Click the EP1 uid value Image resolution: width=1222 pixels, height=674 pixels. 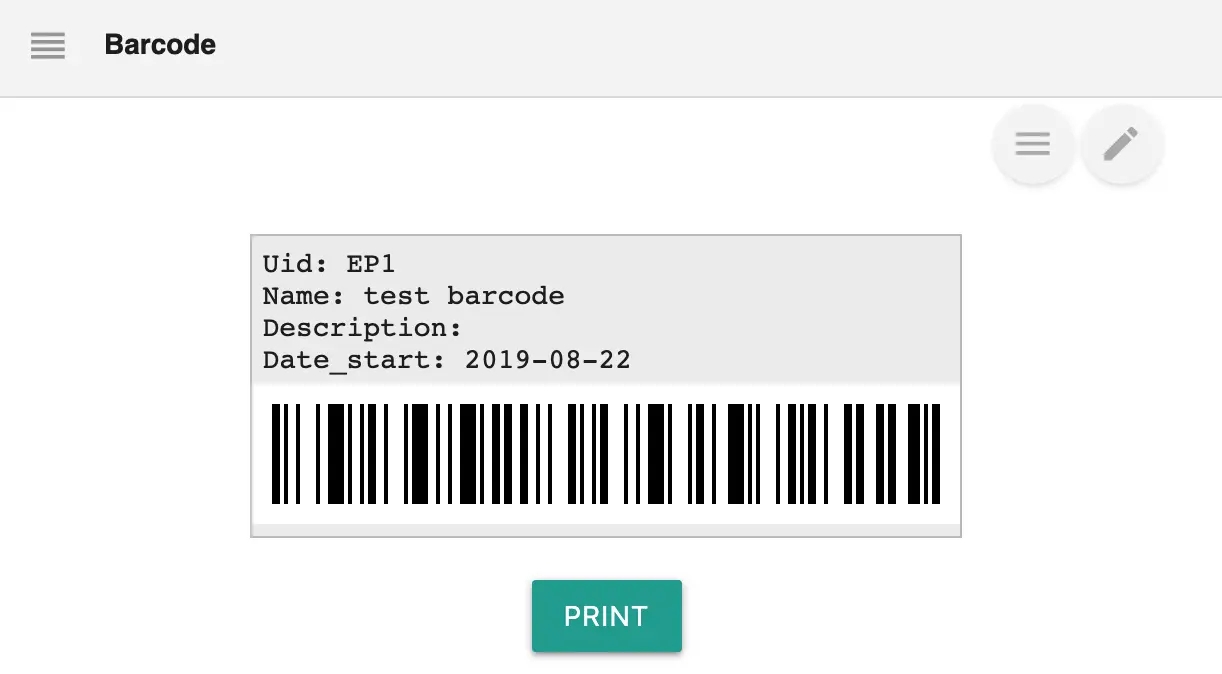(x=371, y=264)
